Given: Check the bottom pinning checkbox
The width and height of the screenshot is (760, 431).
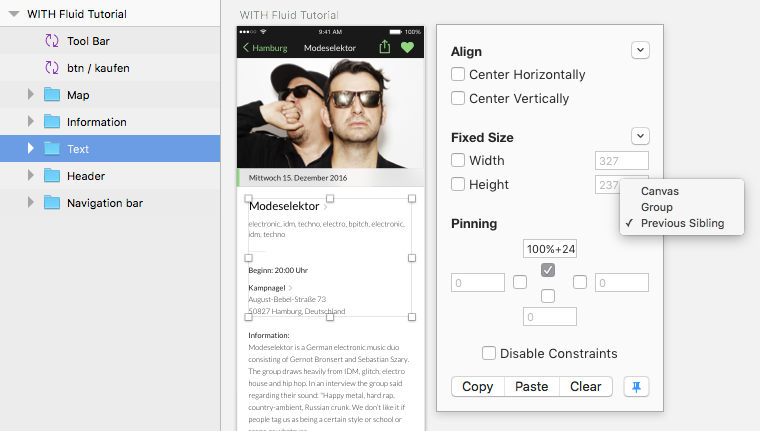Looking at the screenshot, I should point(548,296).
